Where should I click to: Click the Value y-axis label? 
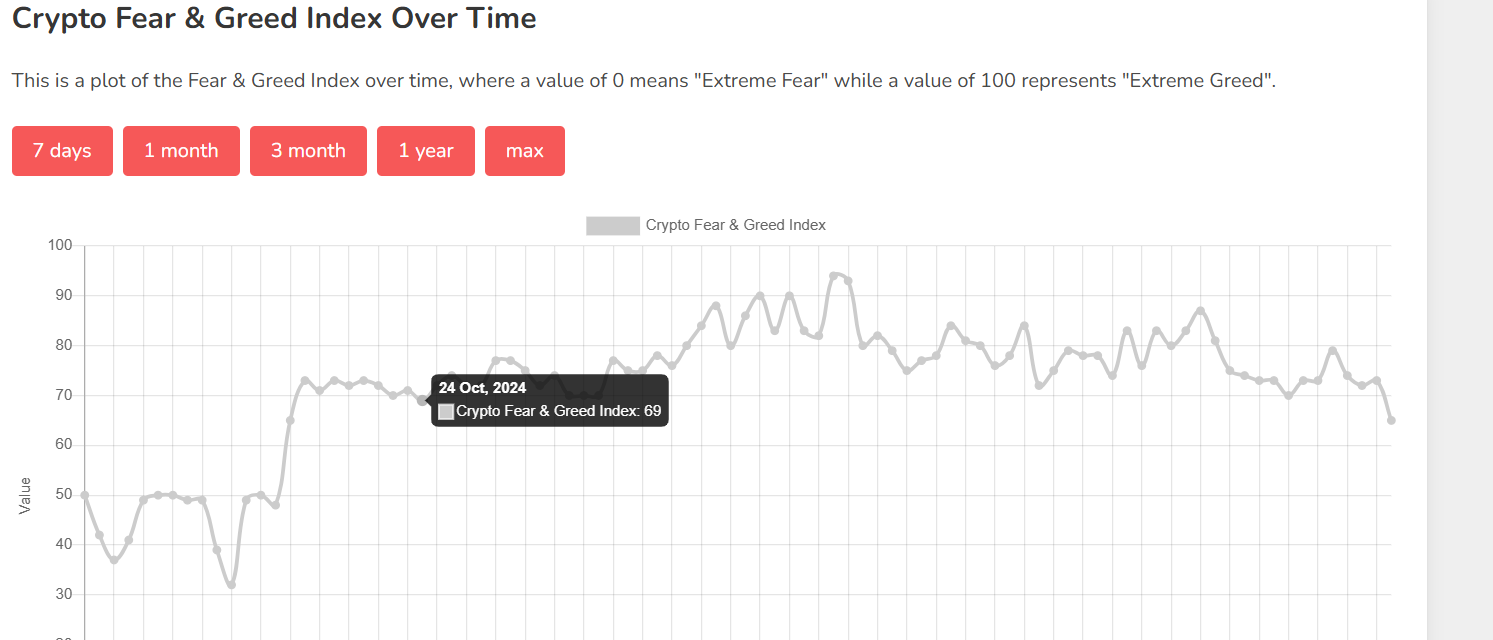pos(26,496)
